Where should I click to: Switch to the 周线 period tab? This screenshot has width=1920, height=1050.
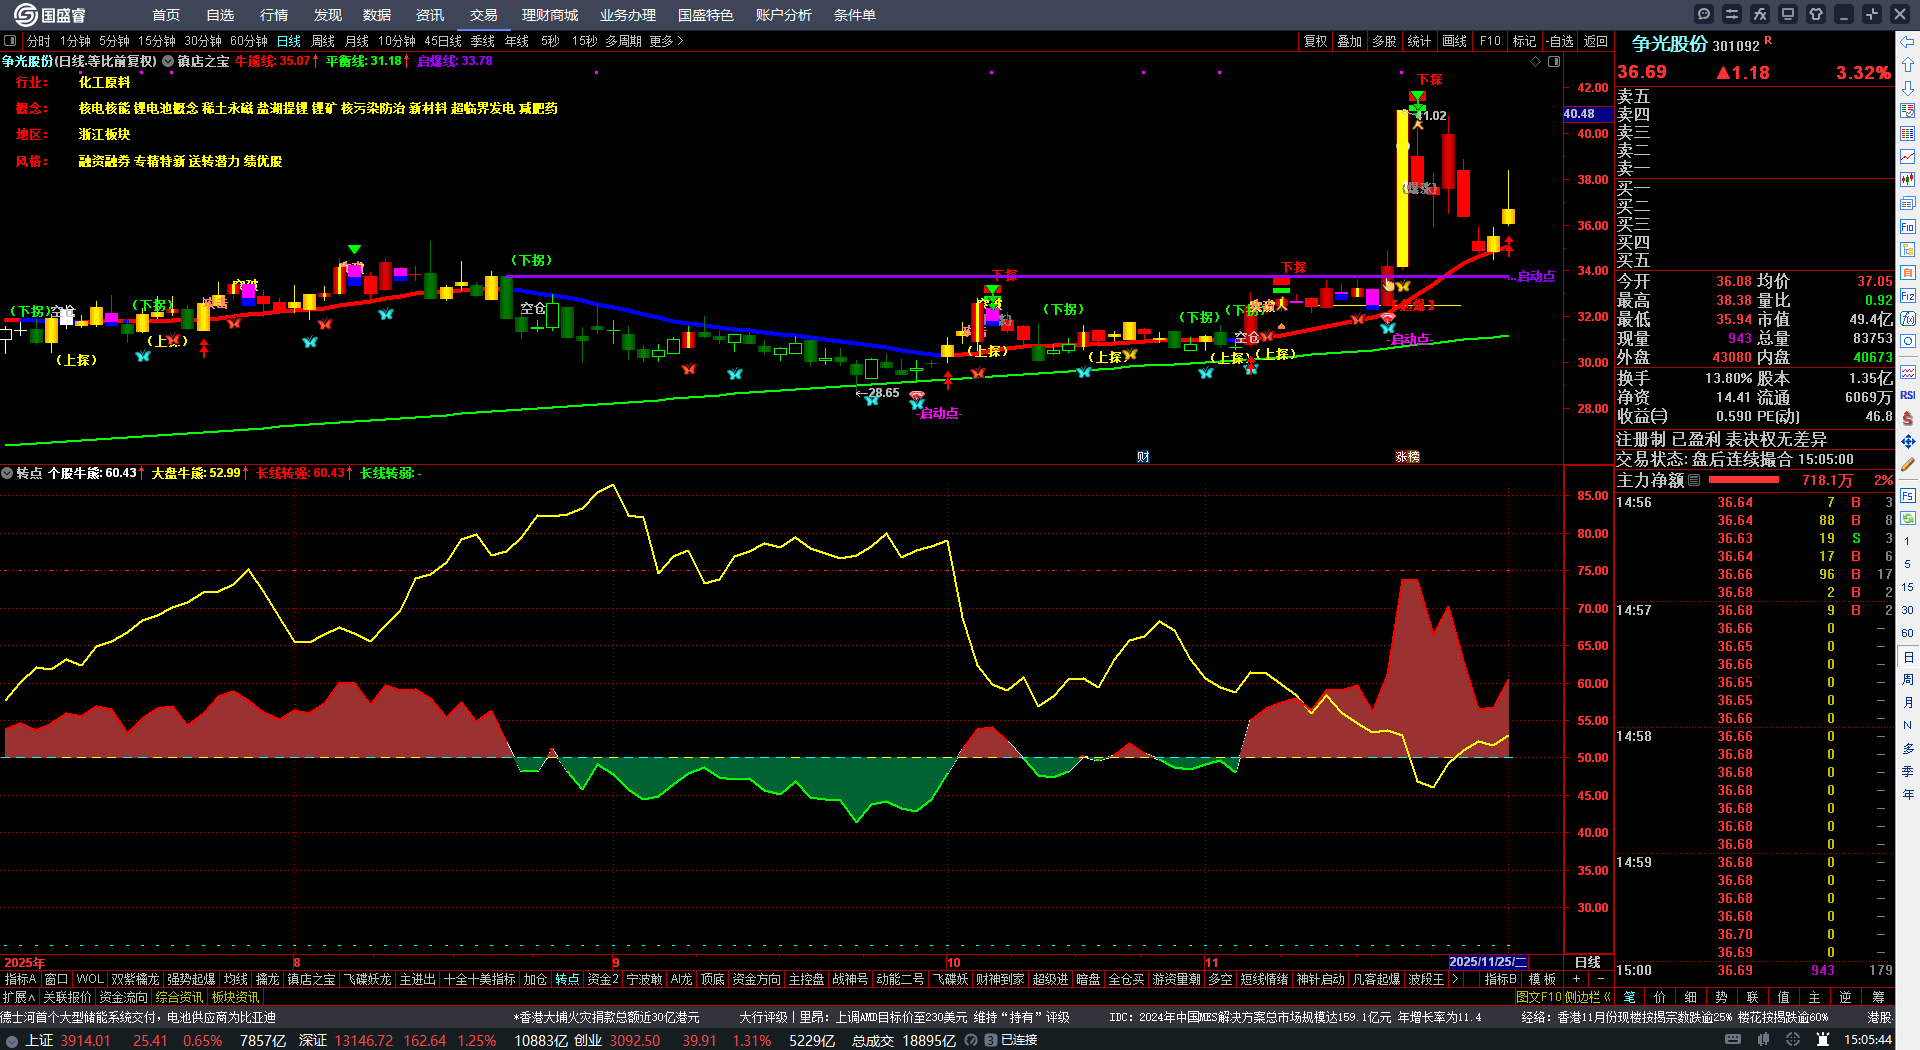323,41
